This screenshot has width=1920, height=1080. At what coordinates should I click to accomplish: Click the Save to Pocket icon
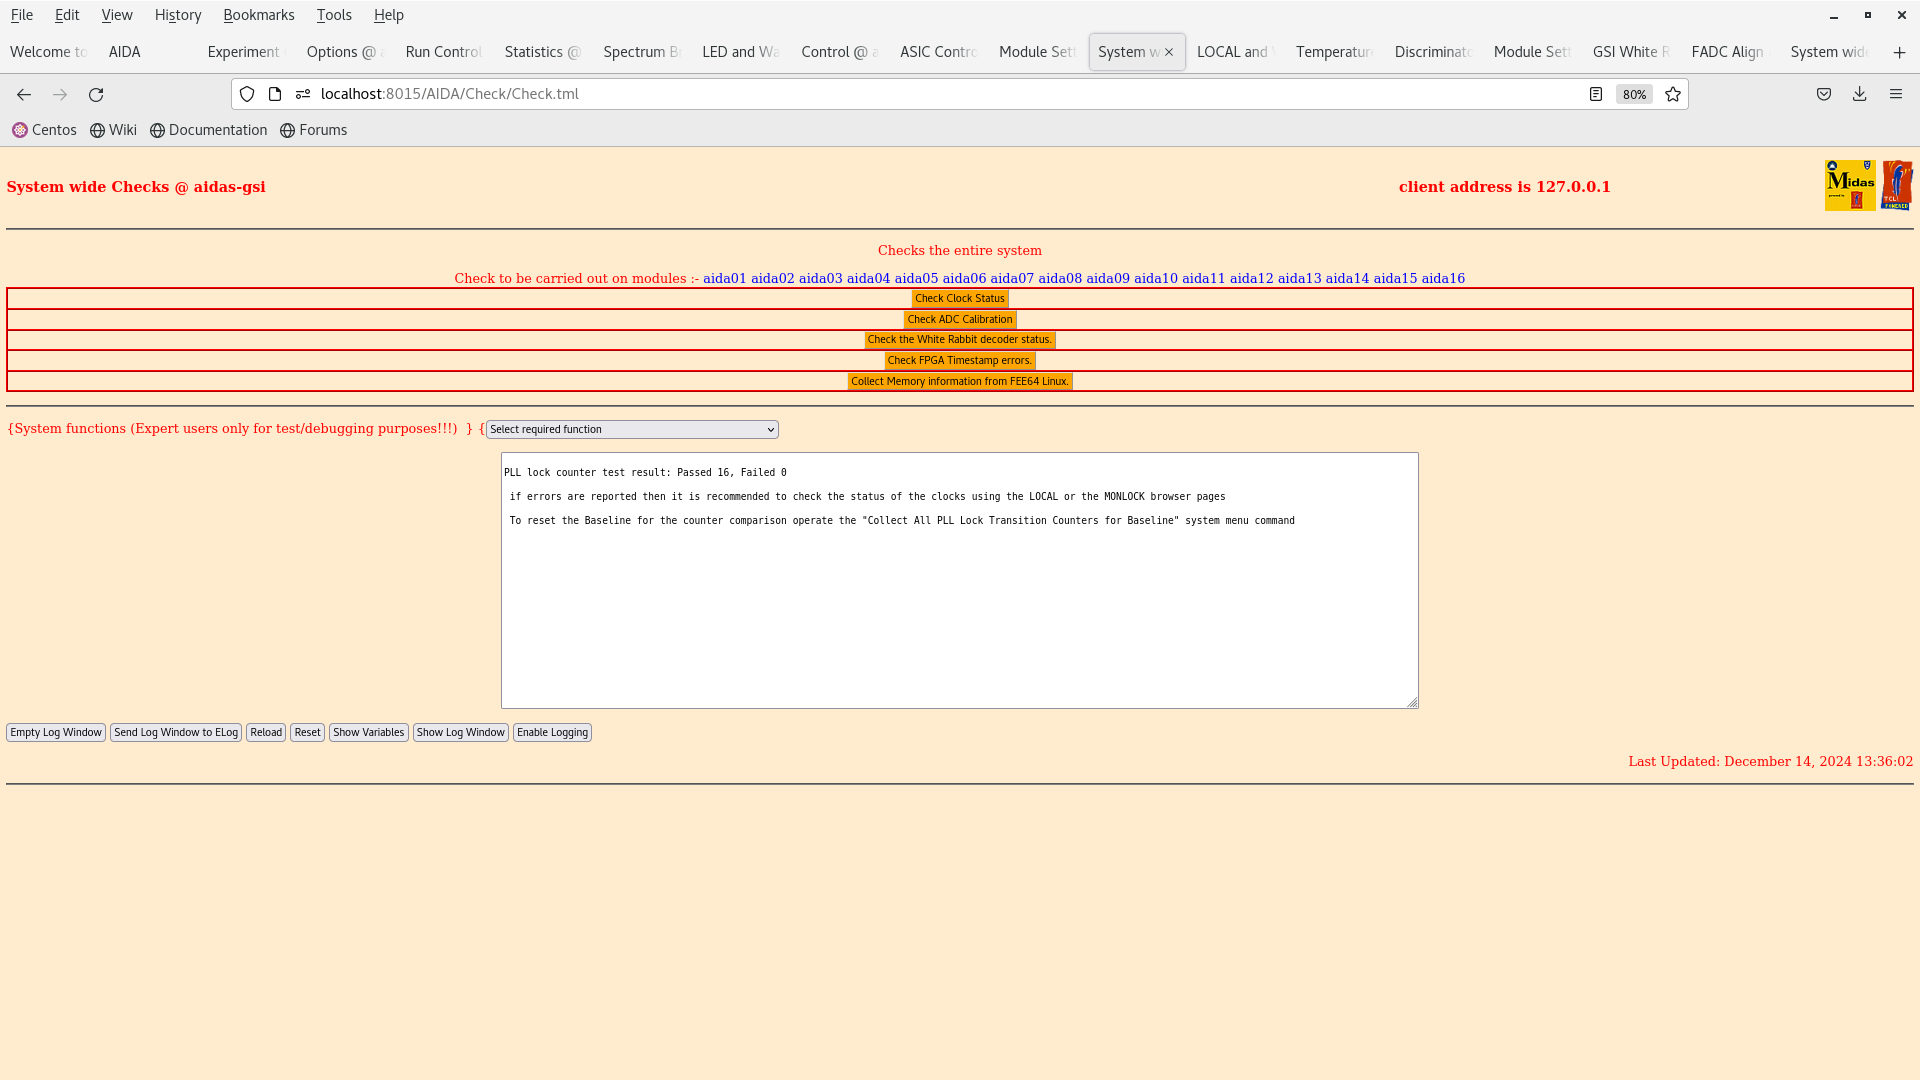click(x=1823, y=94)
